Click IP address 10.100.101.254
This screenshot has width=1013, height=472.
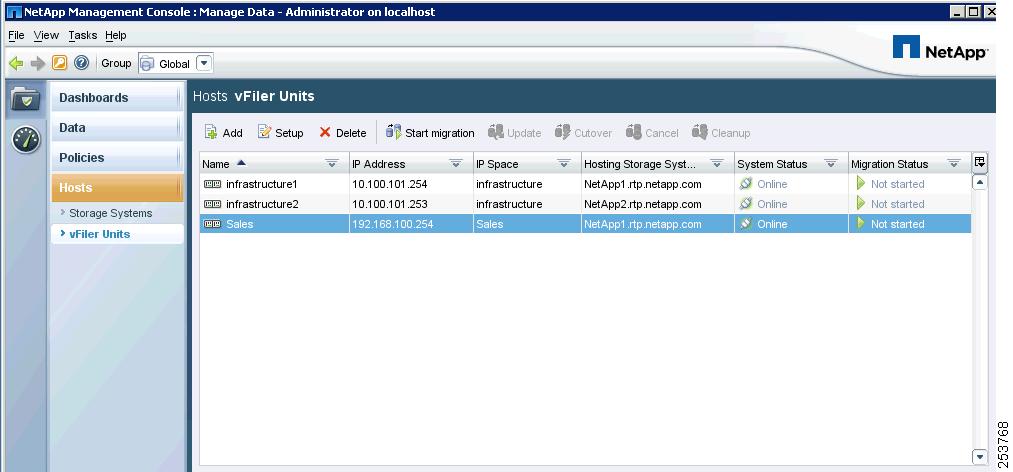[390, 184]
